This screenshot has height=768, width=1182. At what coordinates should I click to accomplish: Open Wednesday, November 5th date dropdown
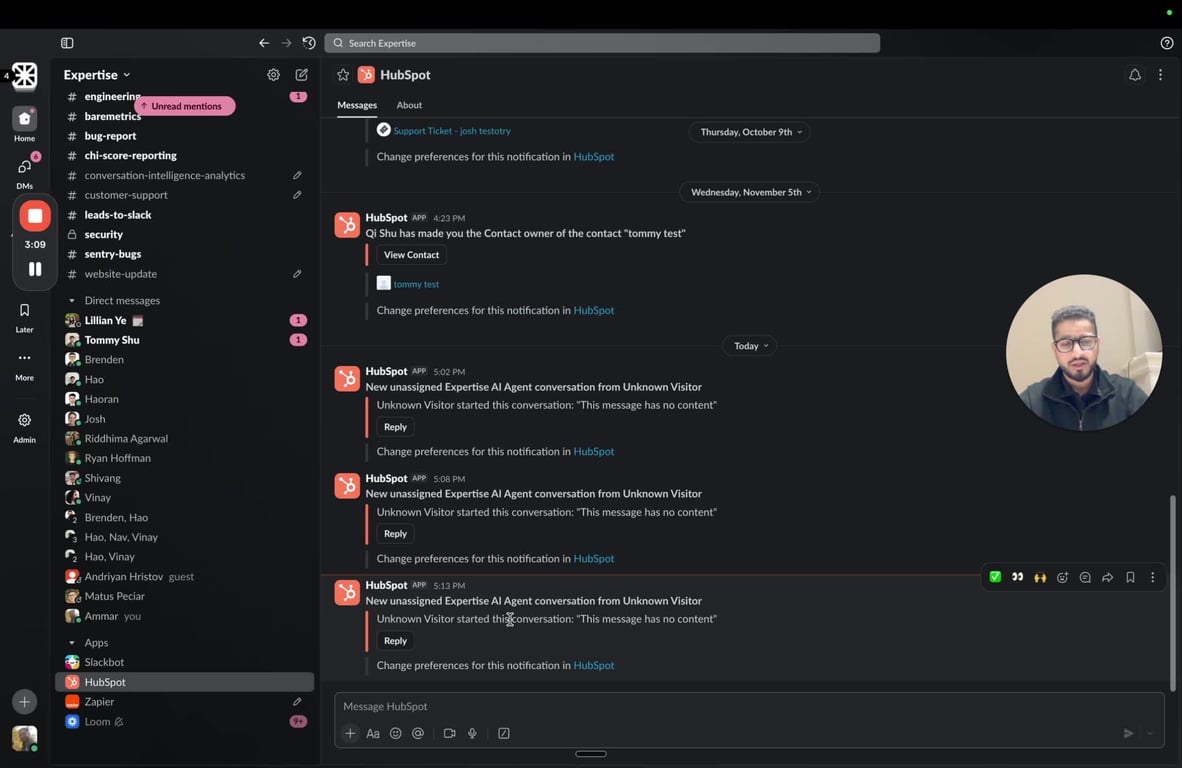tap(750, 192)
